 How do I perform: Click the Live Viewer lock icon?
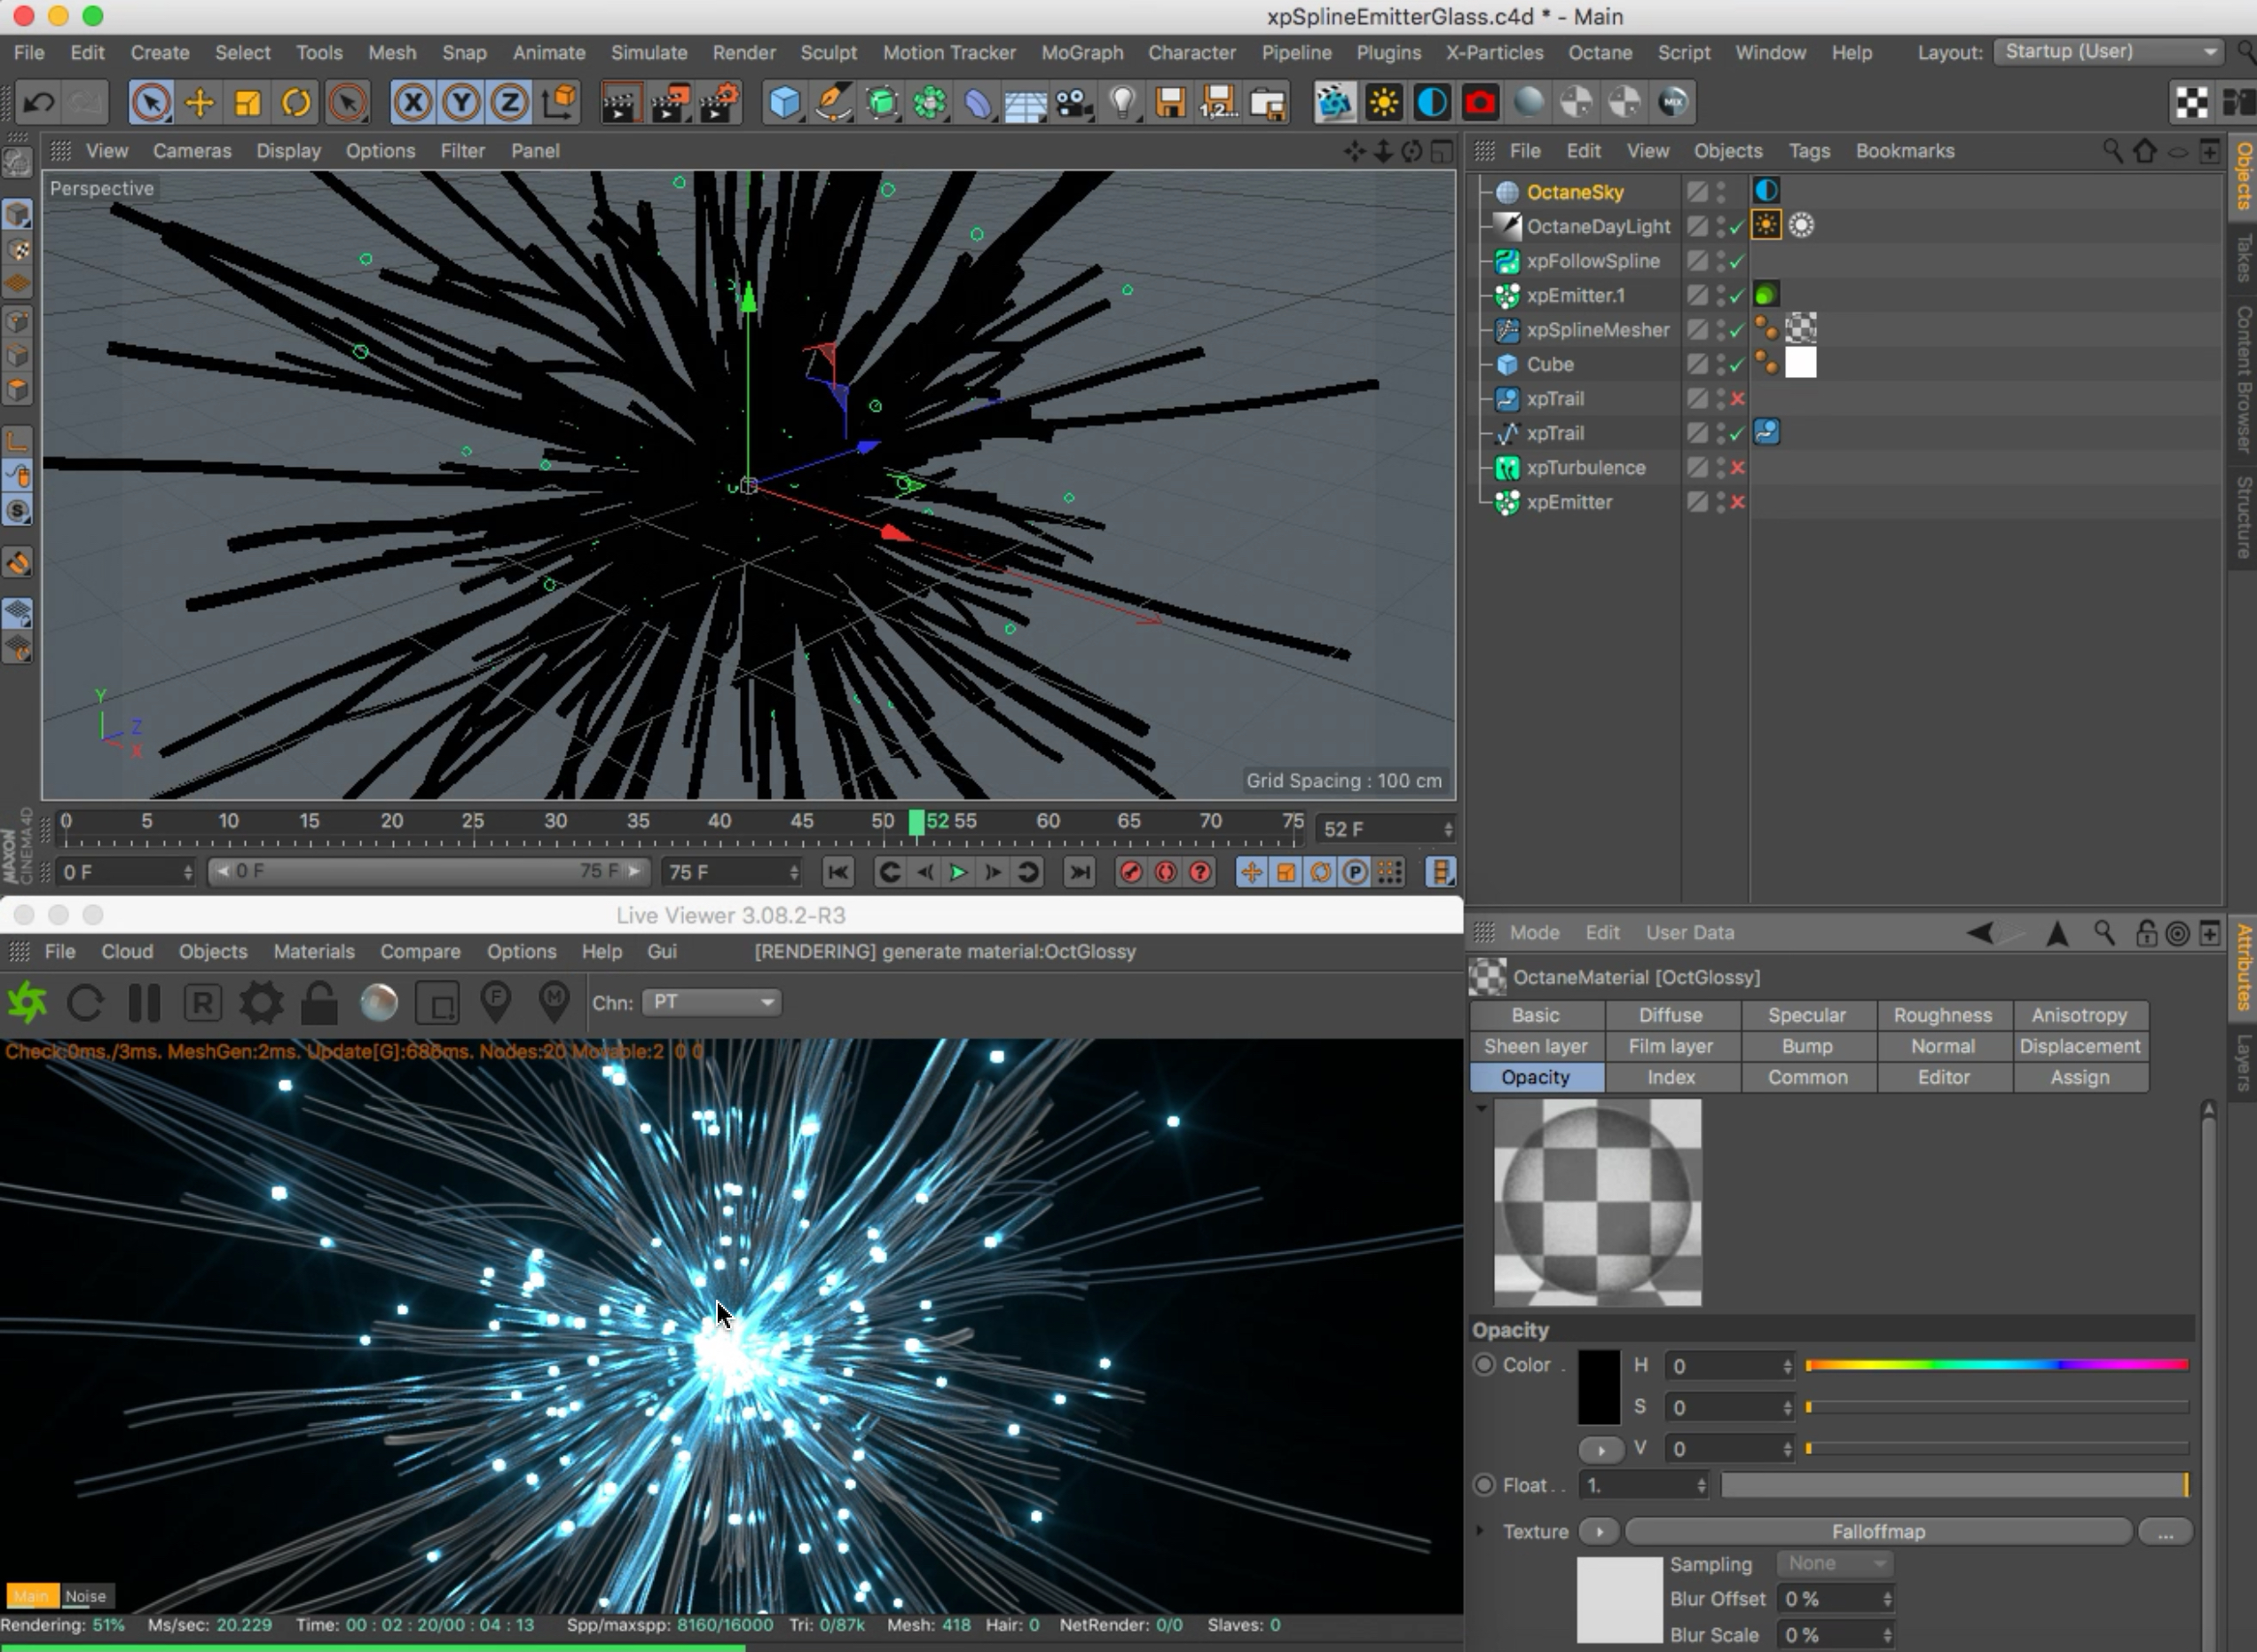click(319, 1002)
